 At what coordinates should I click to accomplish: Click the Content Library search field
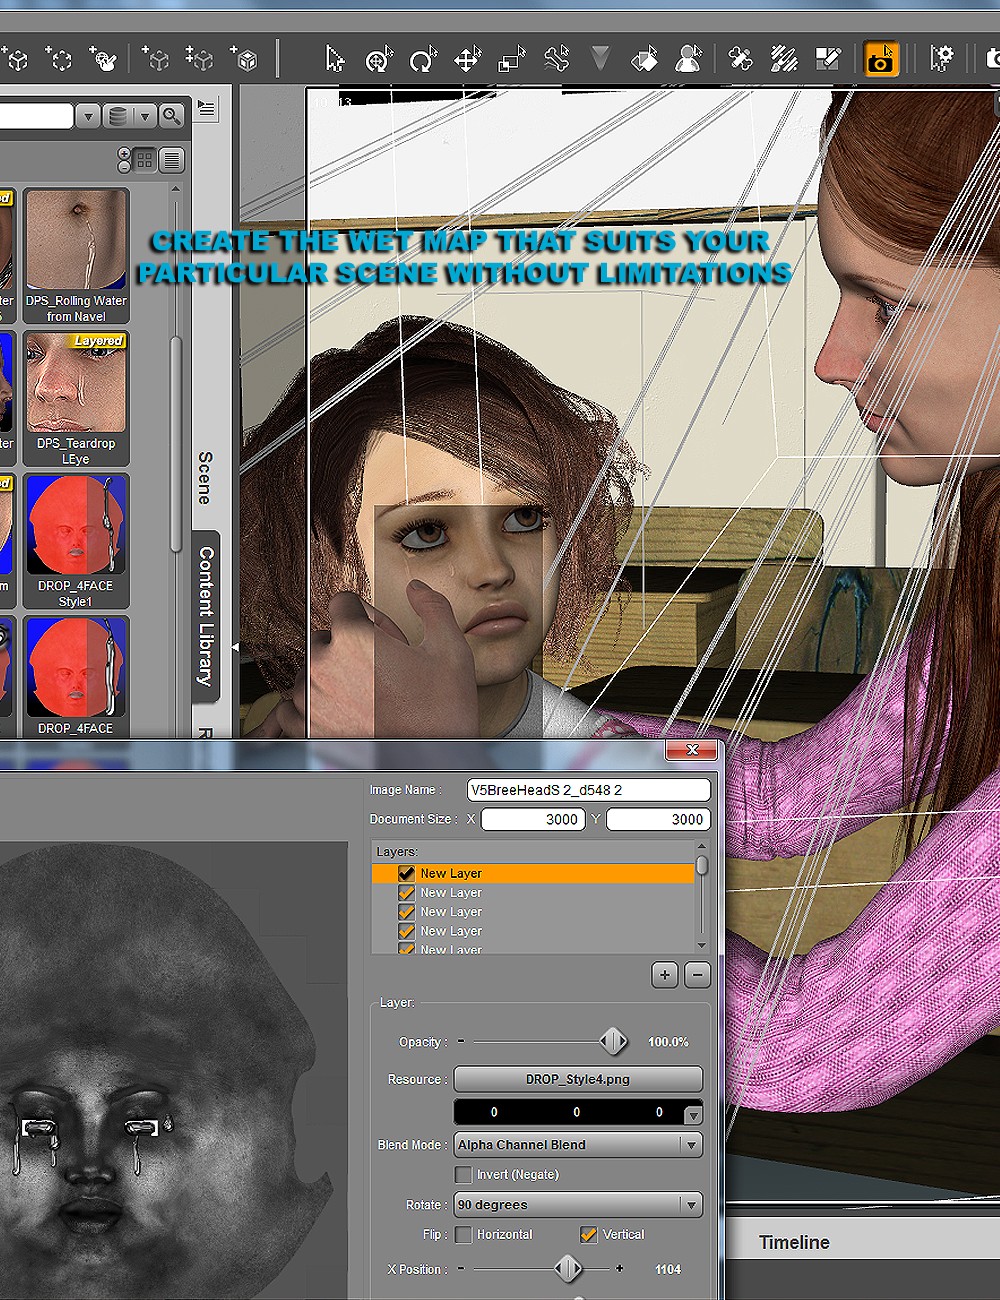tap(36, 117)
